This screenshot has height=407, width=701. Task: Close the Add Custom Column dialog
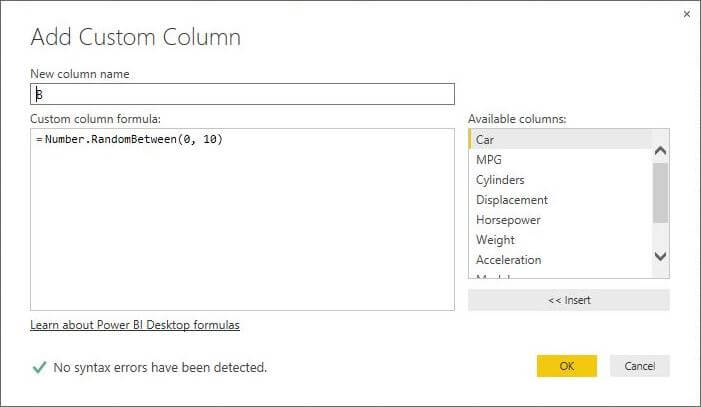(686, 14)
